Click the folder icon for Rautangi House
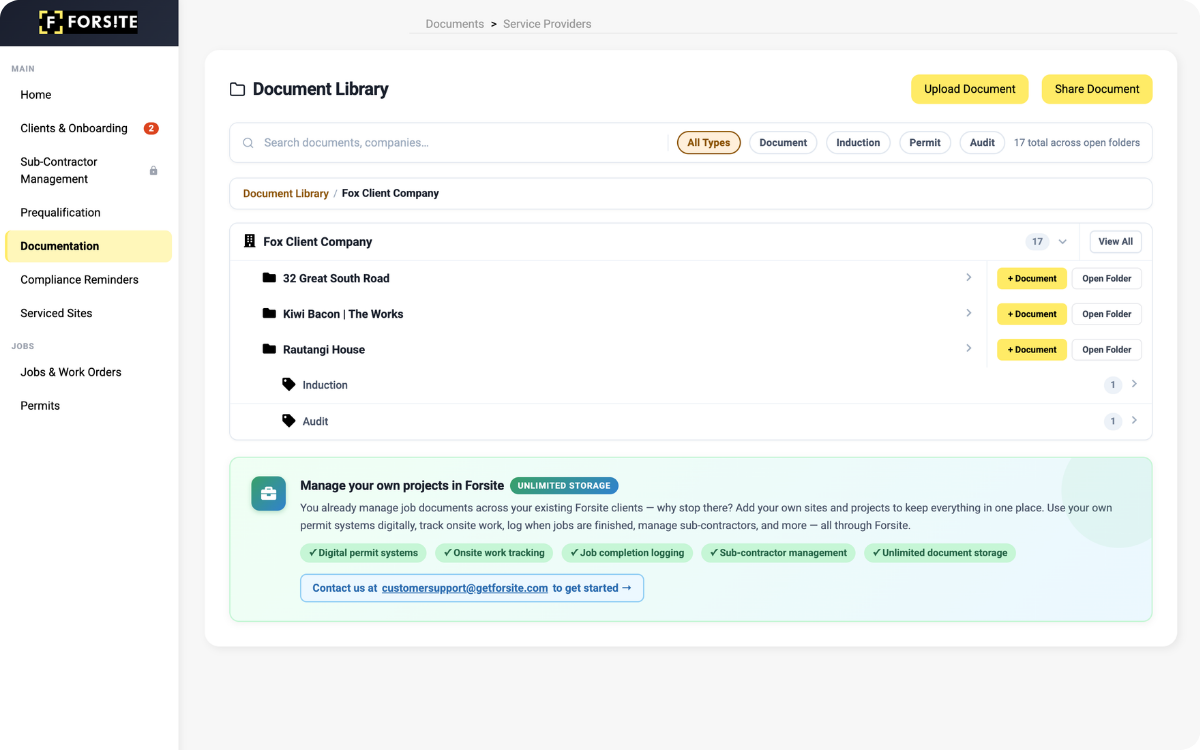 269,350
